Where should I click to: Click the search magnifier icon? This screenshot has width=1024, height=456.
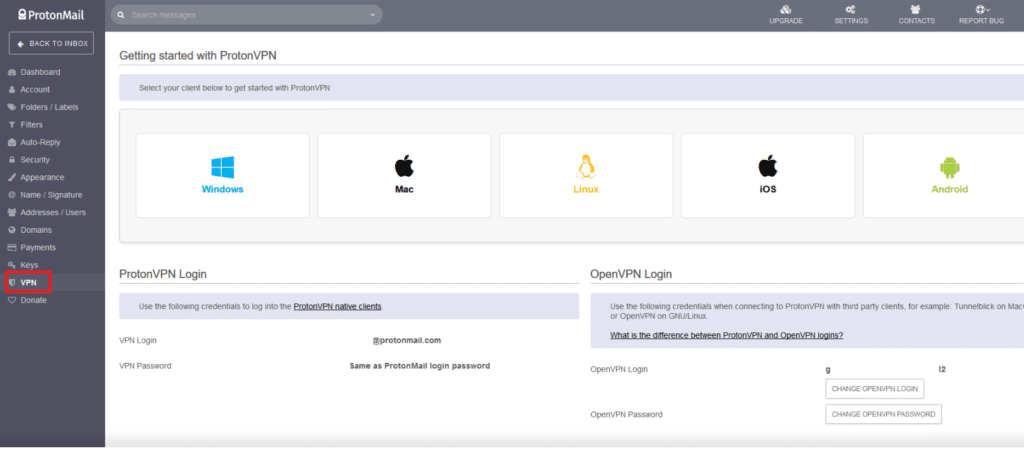click(121, 14)
